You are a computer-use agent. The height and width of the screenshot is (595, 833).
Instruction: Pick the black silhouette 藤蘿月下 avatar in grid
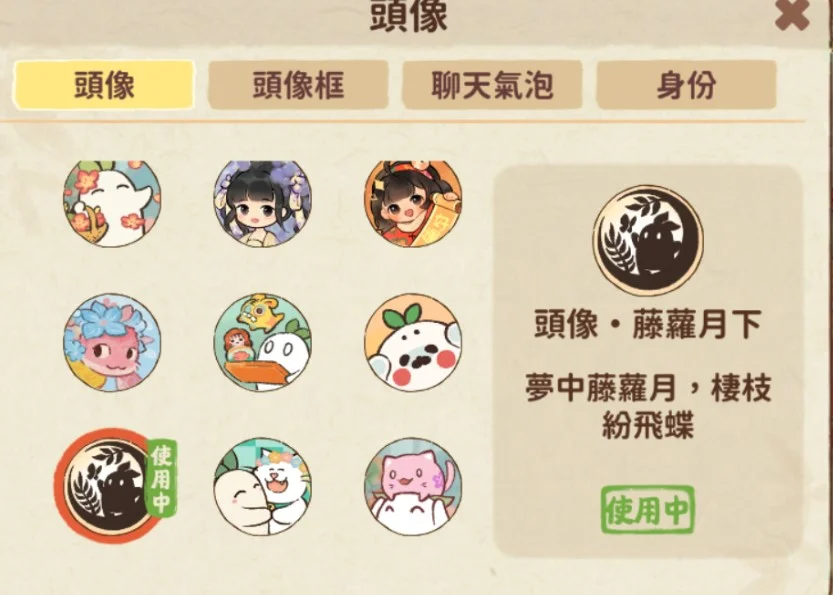pyautogui.click(x=109, y=486)
